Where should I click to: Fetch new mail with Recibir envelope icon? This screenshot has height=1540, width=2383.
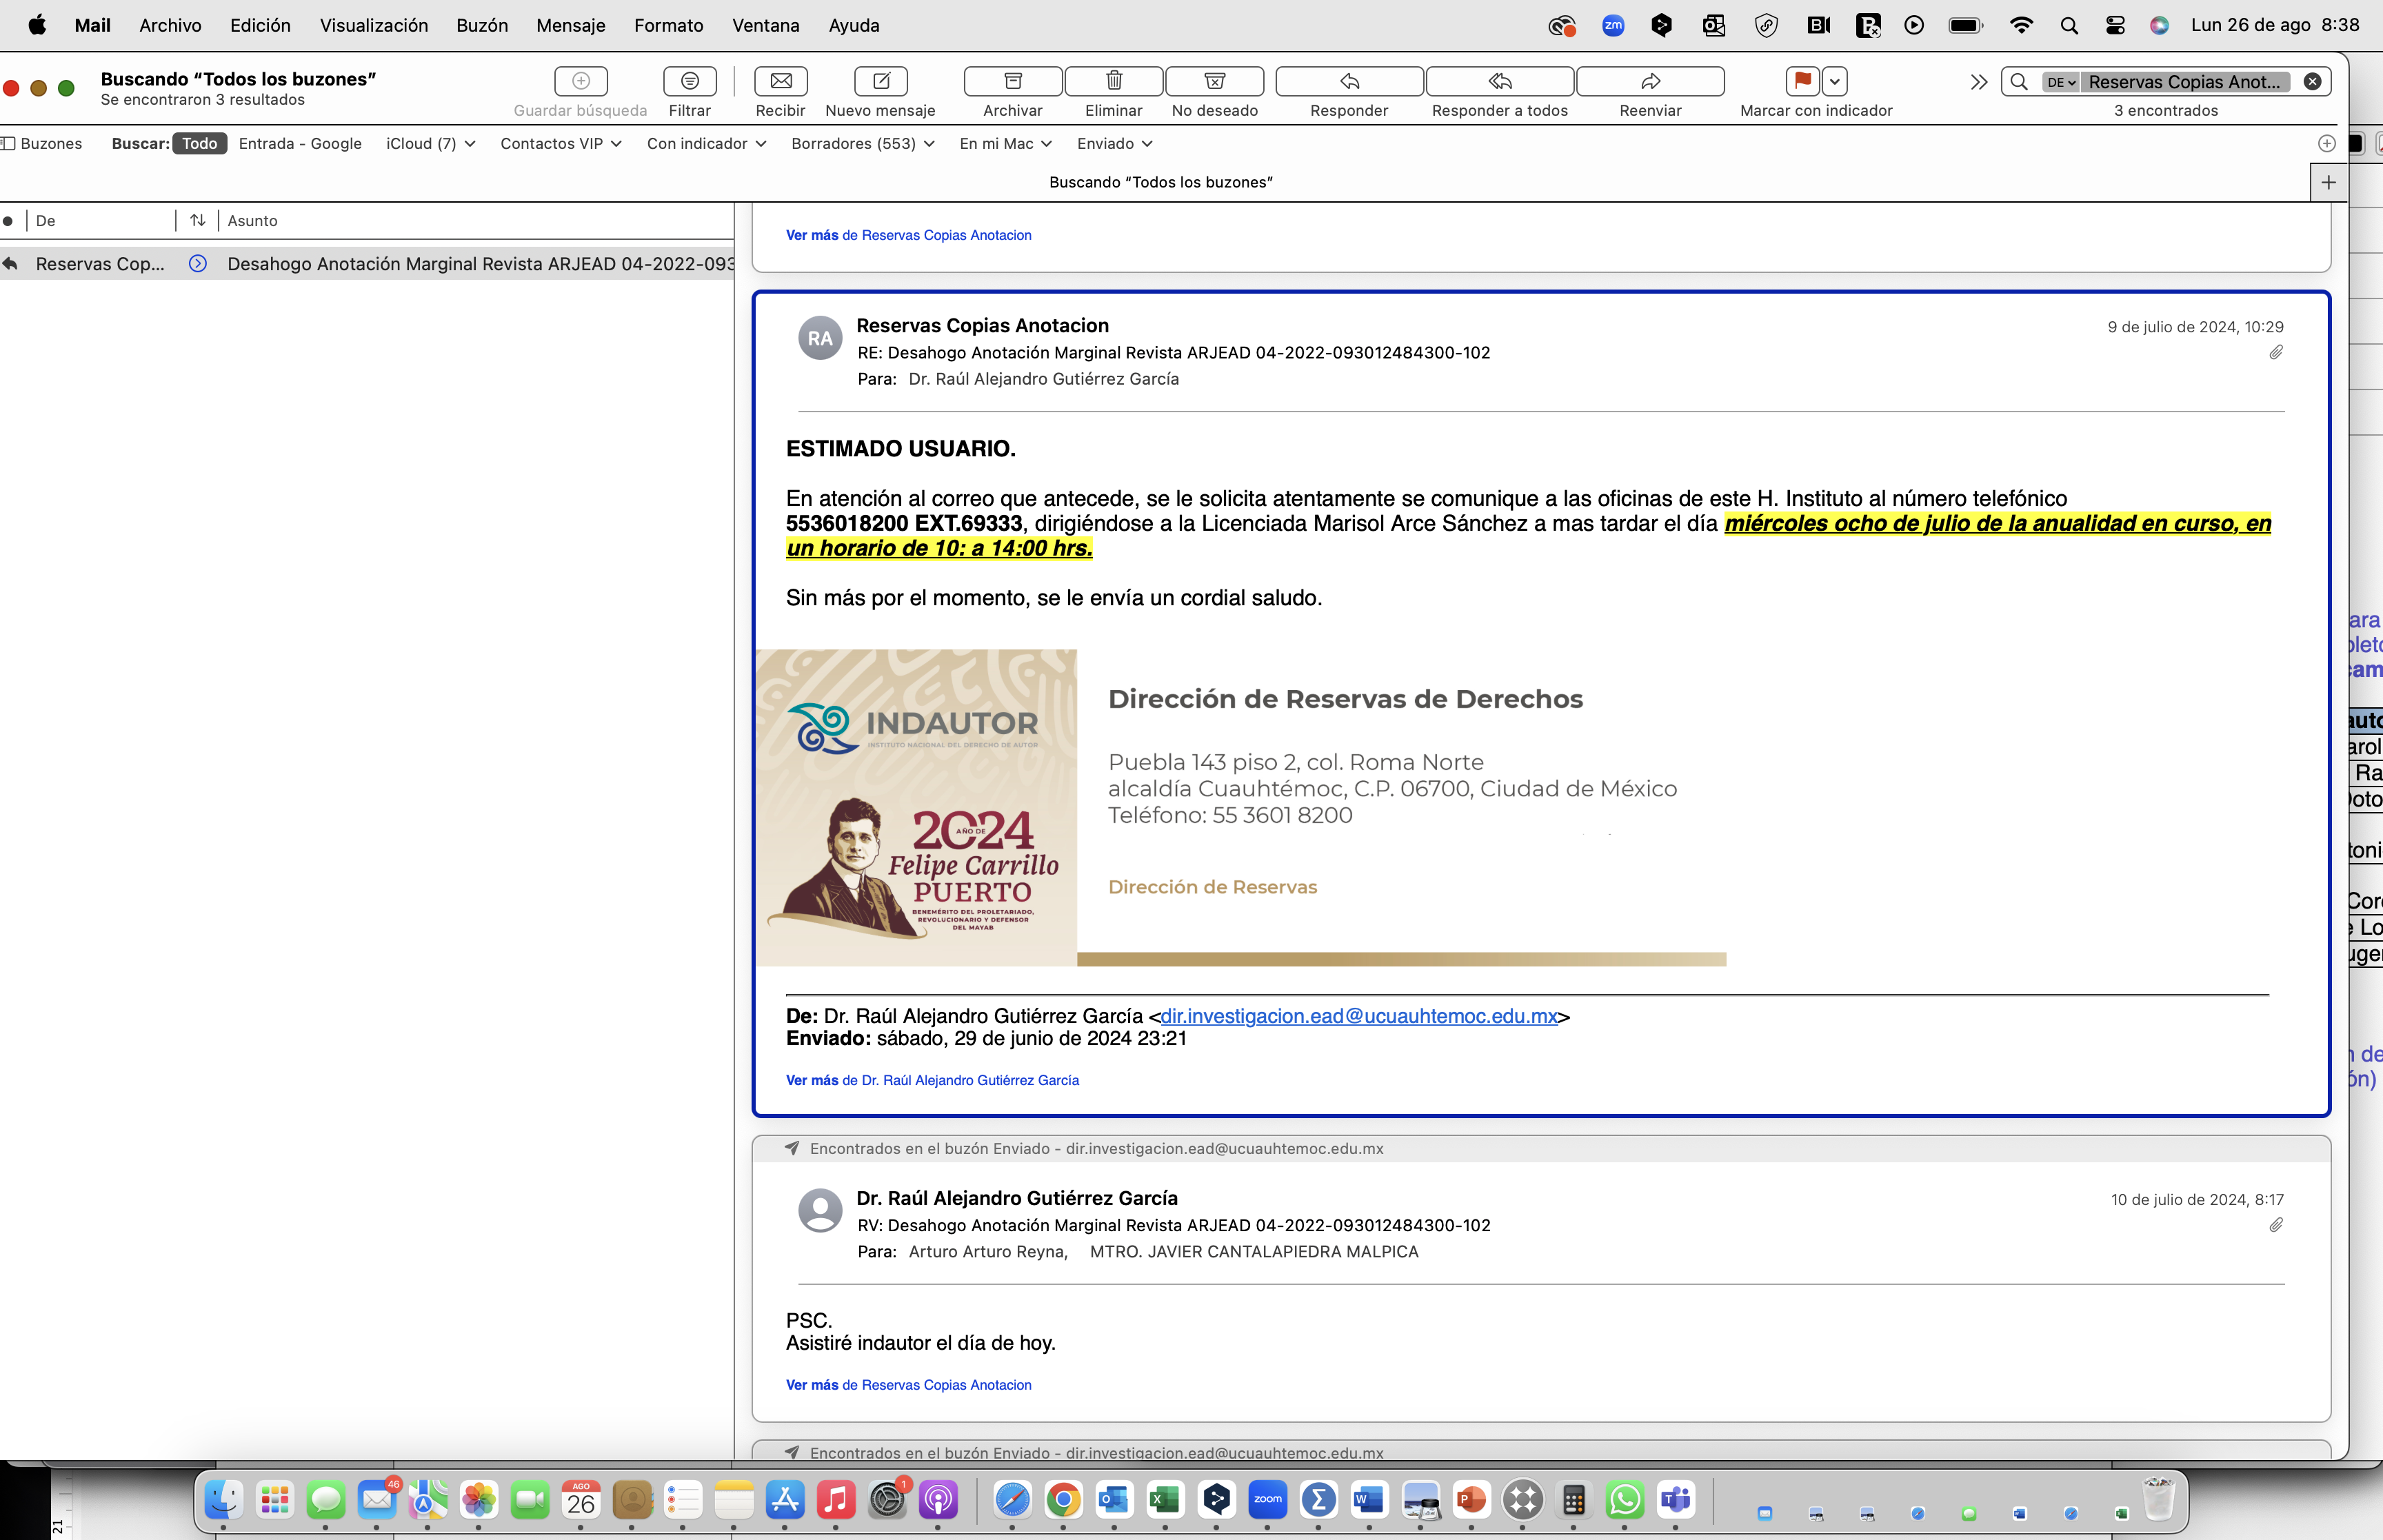(x=781, y=80)
